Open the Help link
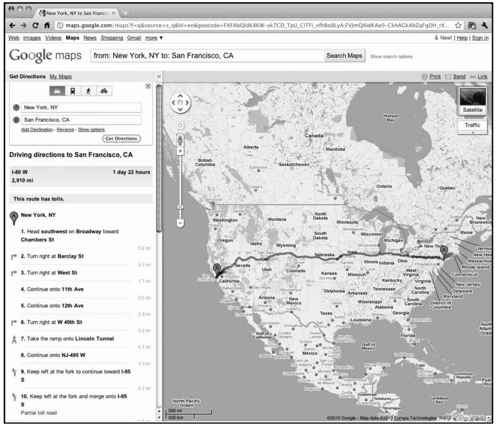The image size is (501, 427). pos(462,38)
